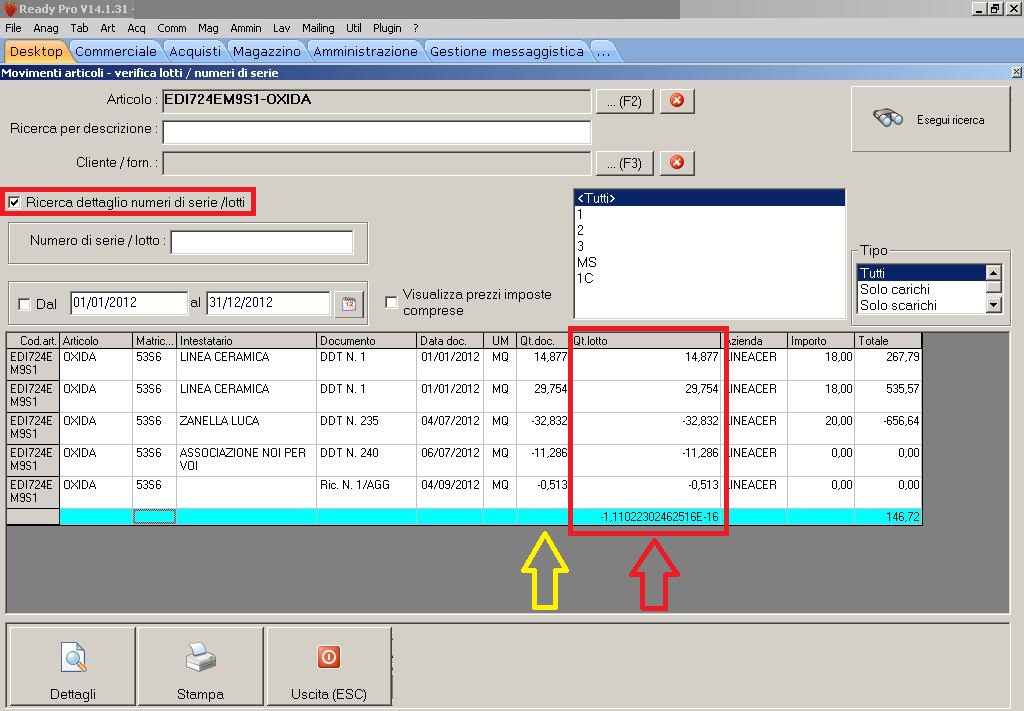The width and height of the screenshot is (1024, 711).
Task: Click the Uscita (ESC) exit button
Action: coord(328,666)
